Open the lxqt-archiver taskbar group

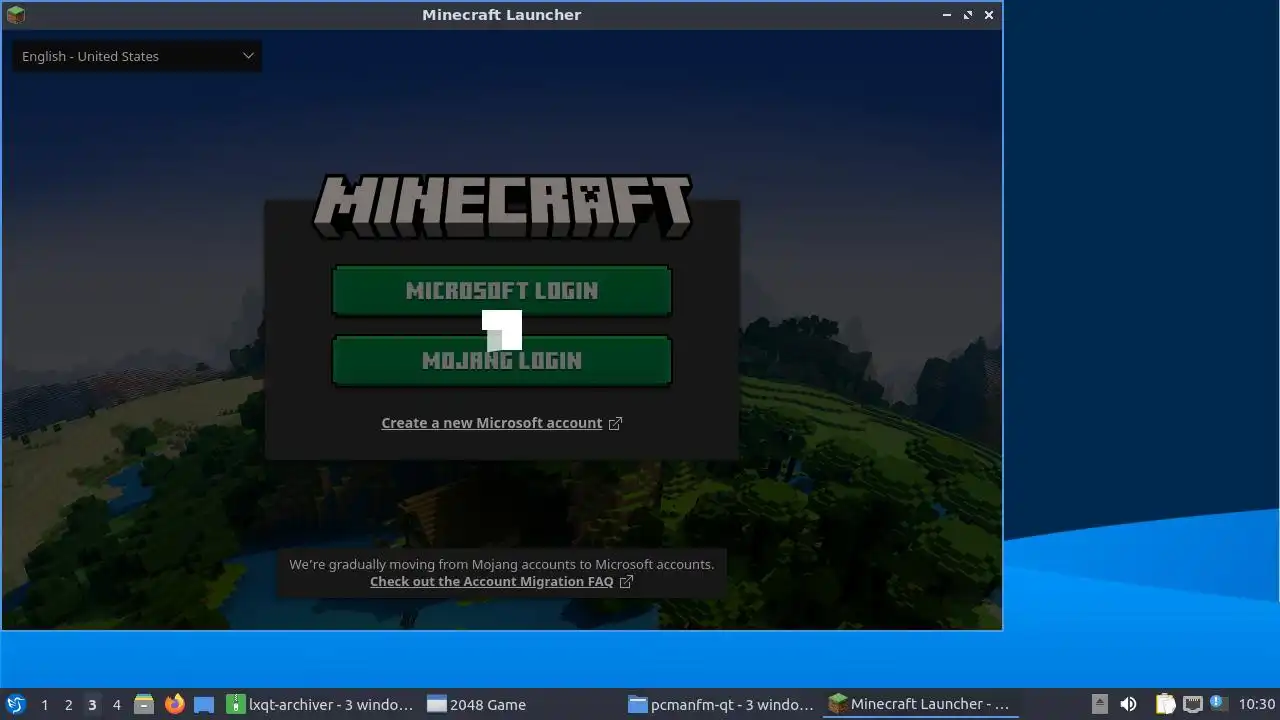coord(320,704)
